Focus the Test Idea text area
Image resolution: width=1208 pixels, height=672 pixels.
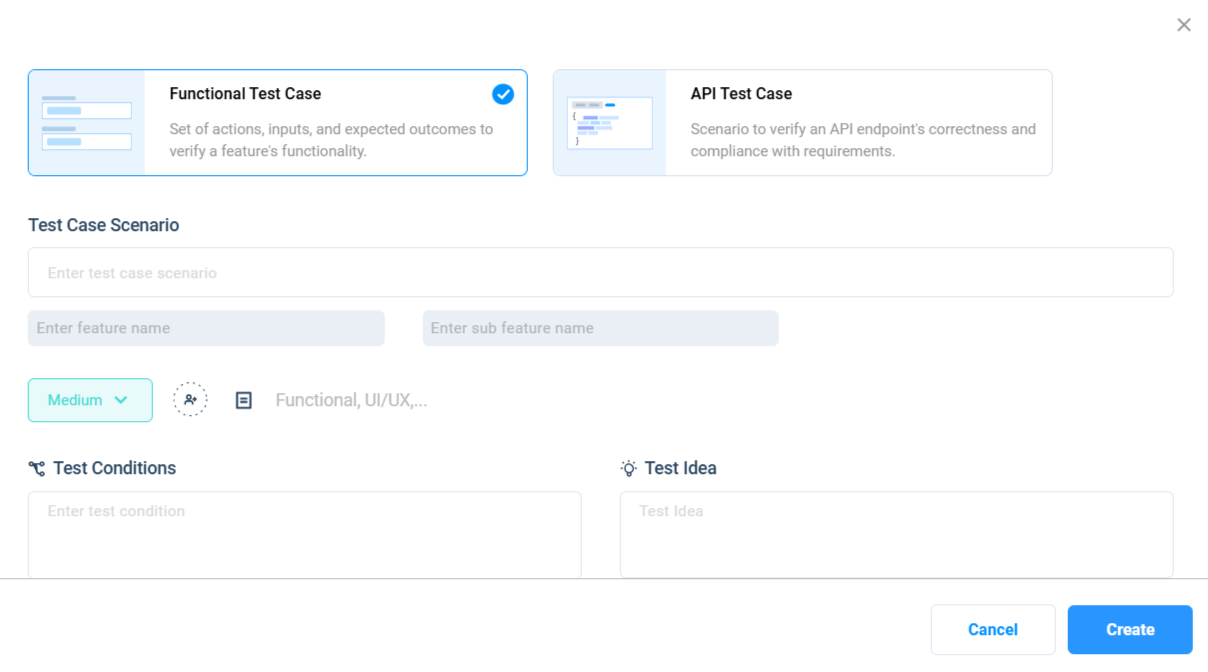click(896, 534)
